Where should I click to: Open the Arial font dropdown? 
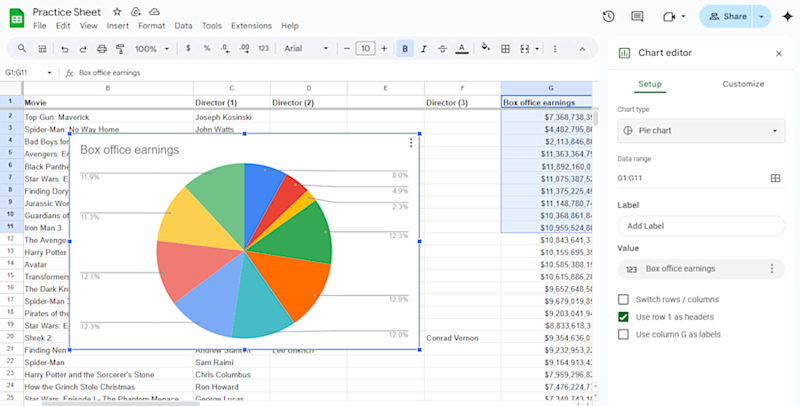(306, 48)
